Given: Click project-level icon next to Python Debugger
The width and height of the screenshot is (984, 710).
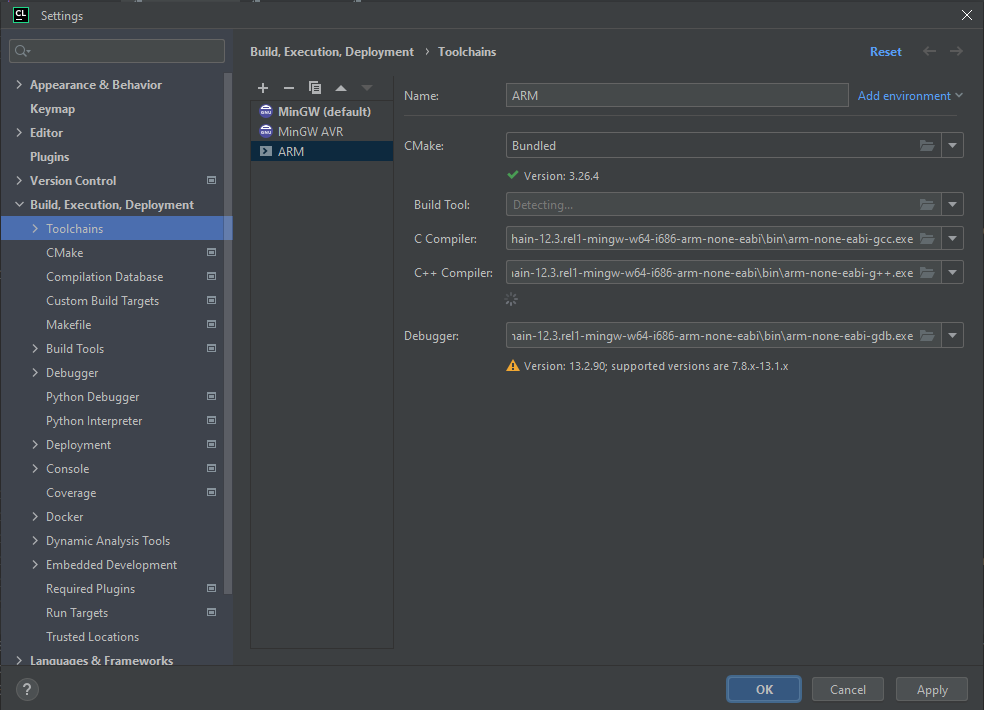Looking at the screenshot, I should point(211,396).
